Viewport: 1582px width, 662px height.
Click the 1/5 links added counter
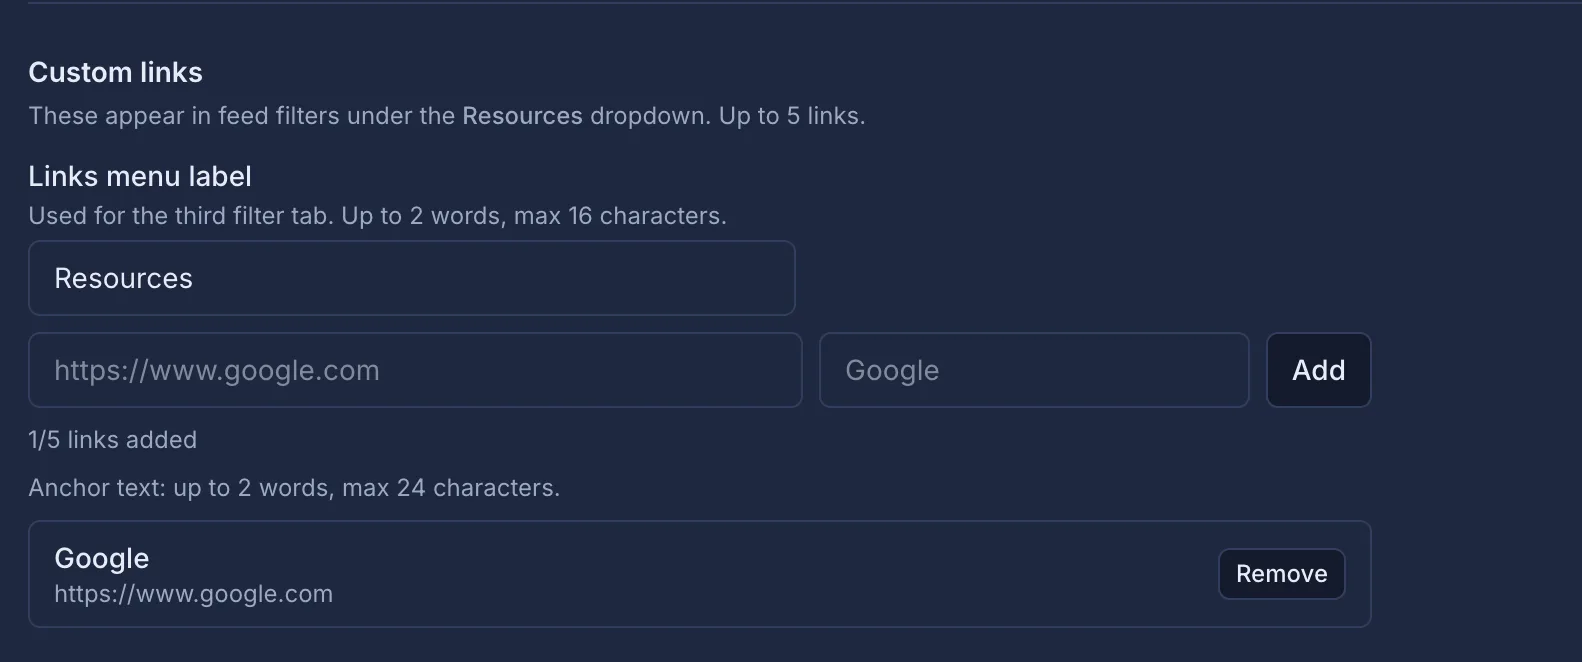113,439
